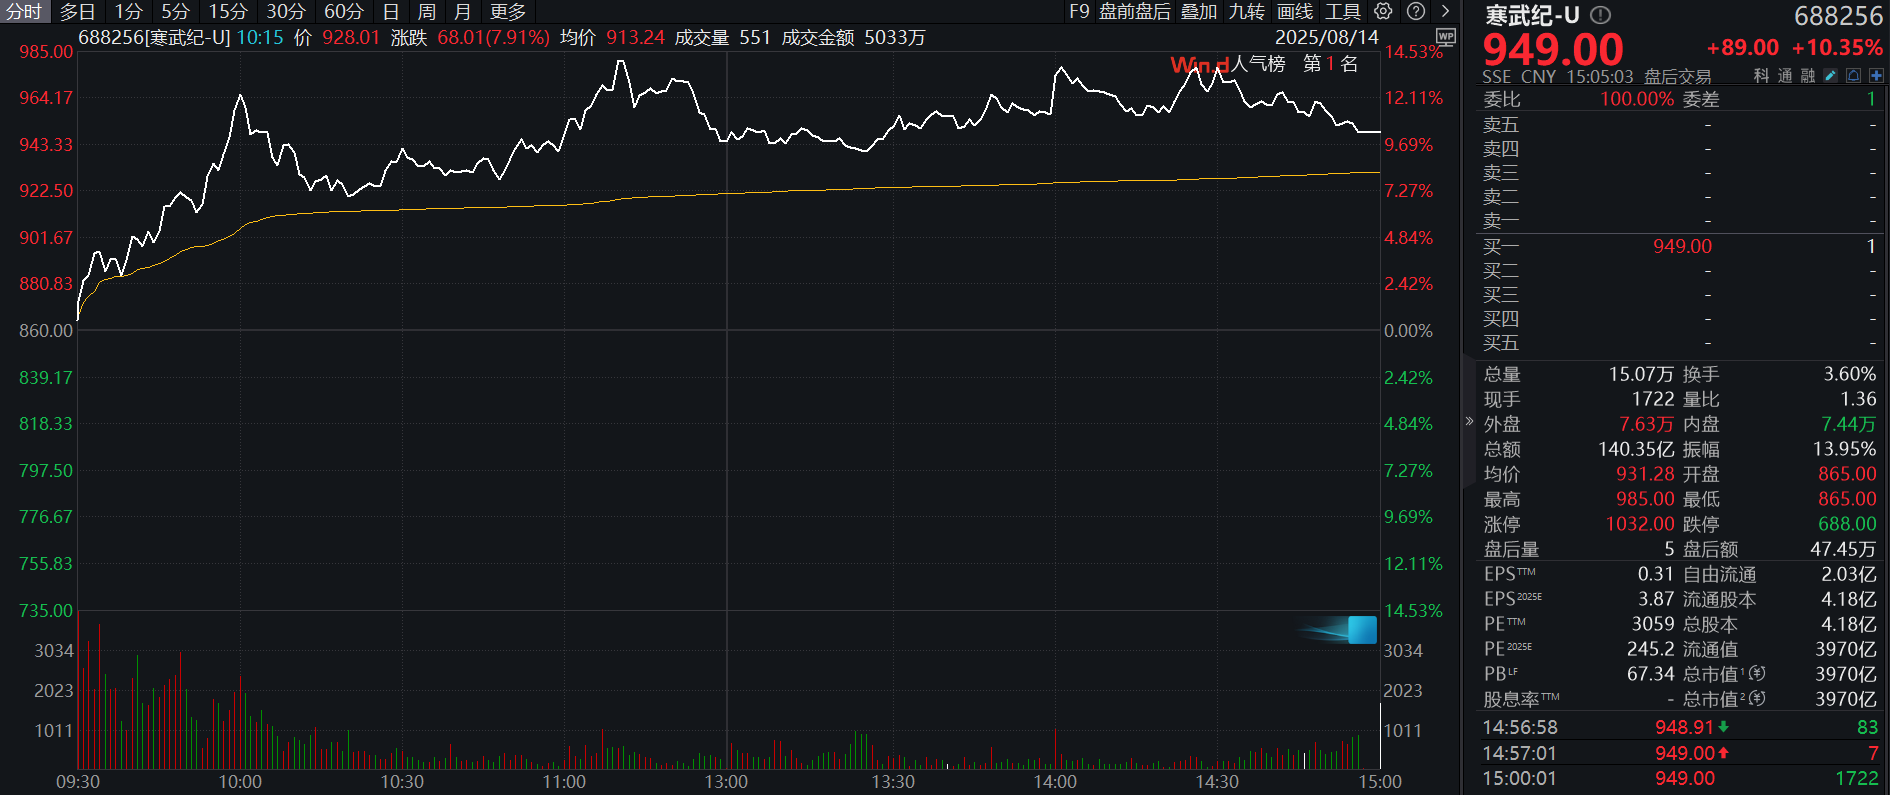
Task: Click currency icon beside 总市值2
Action: pyautogui.click(x=1757, y=698)
